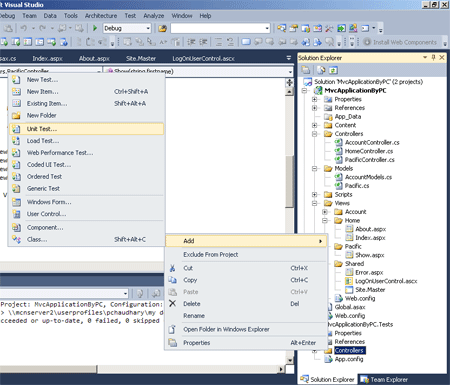Click the Unit Test item icon

16,129
